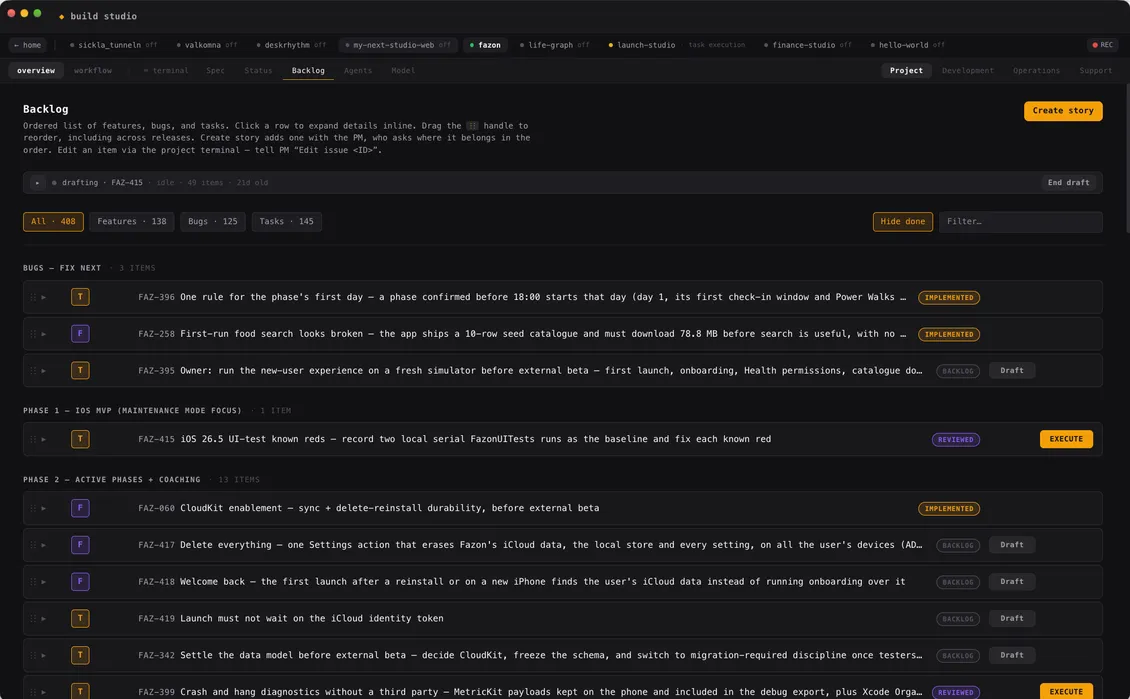Grab the drag handle on FAZ-258 row
1130x699 pixels.
(32, 334)
